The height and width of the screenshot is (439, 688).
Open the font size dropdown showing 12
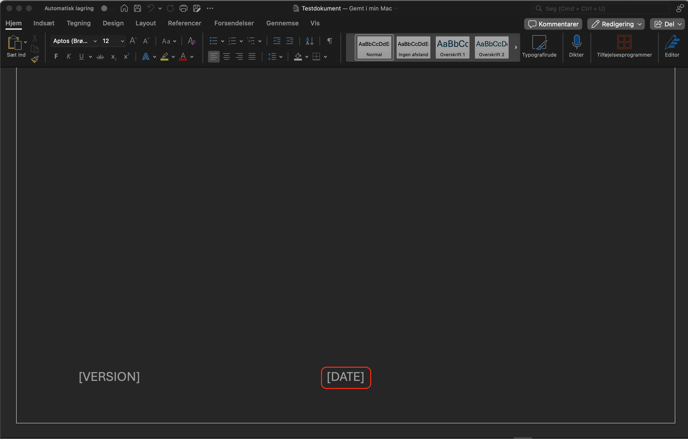[112, 41]
